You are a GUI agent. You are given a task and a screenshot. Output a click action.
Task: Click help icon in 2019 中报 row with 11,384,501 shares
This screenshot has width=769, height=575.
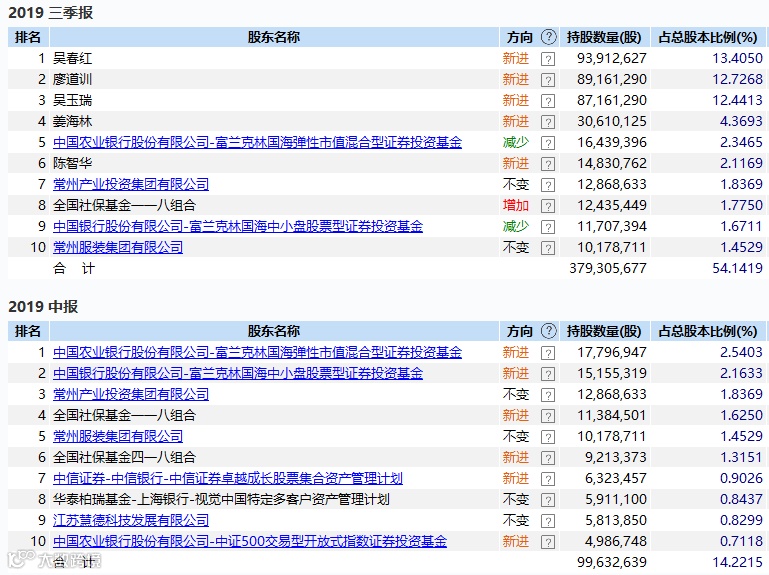548,416
